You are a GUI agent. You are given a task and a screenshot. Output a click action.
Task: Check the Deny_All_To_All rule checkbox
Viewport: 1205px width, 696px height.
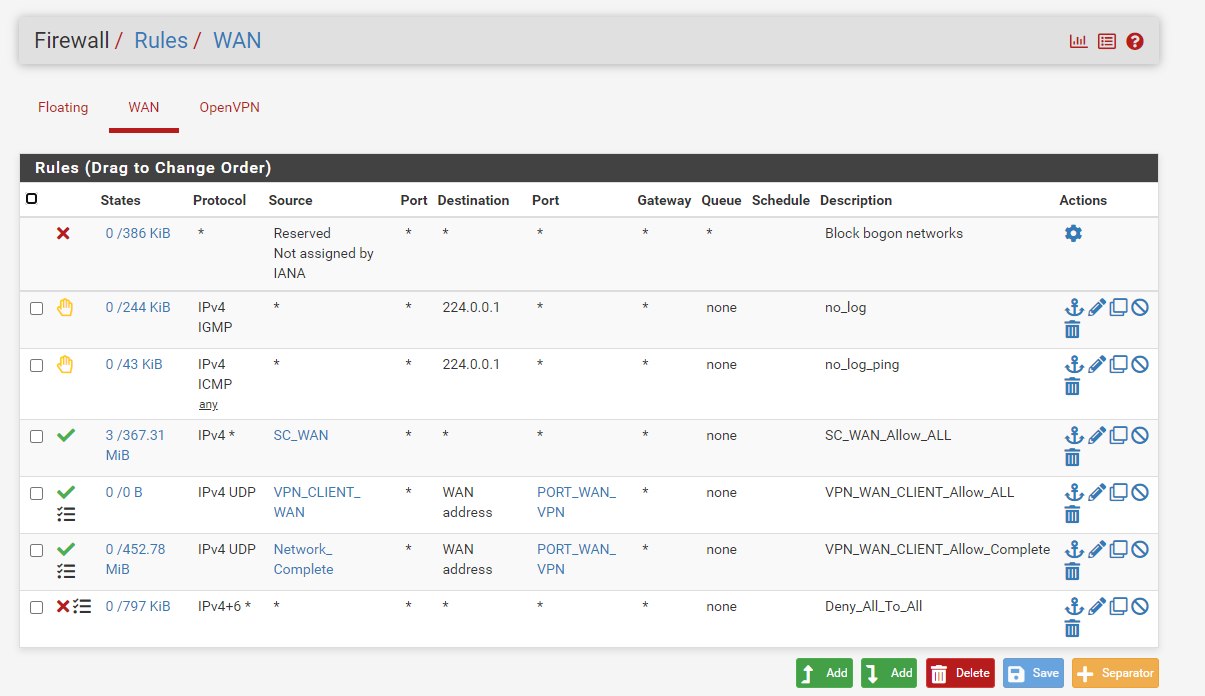point(37,607)
